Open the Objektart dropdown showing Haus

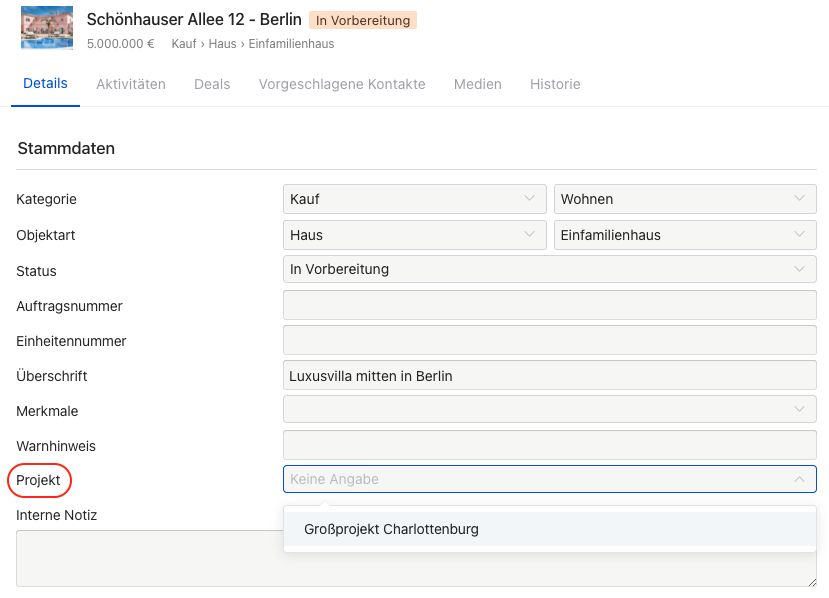pos(414,235)
